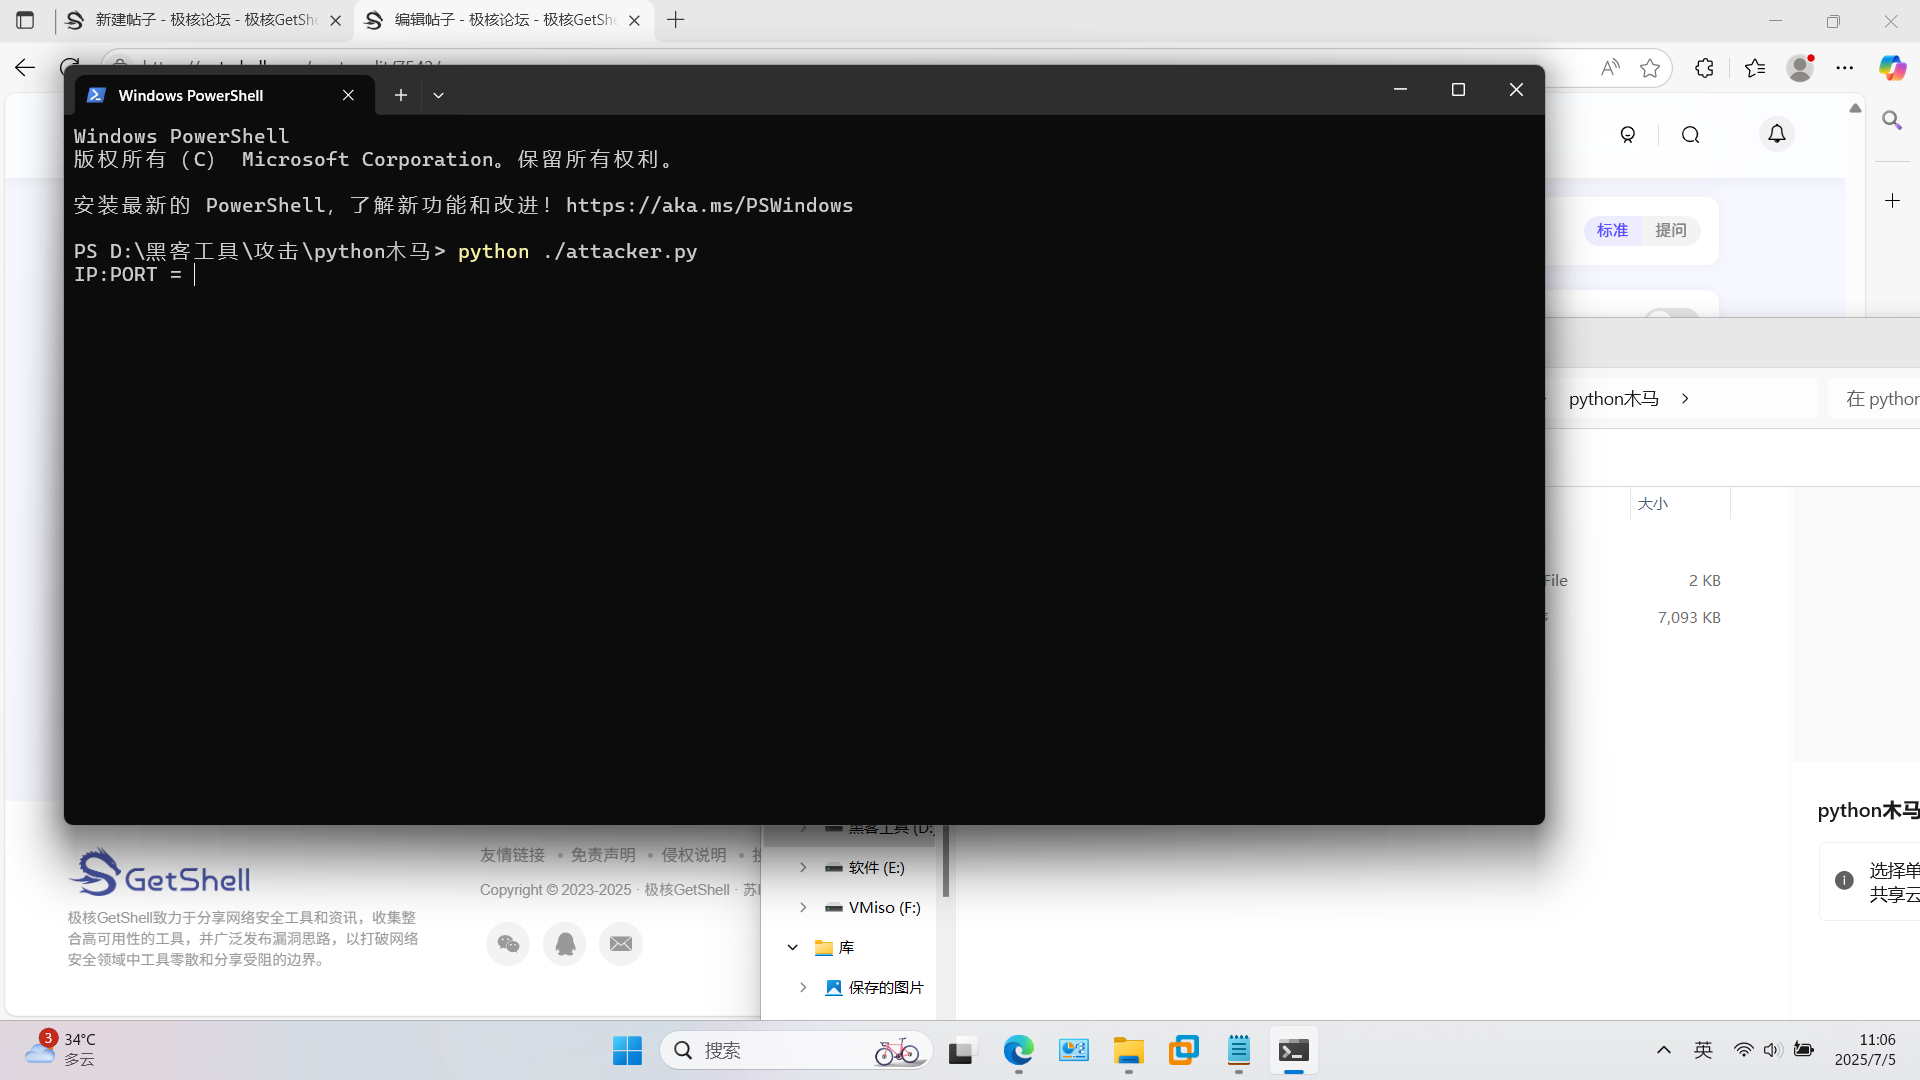Screen dimensions: 1920x1080
Task: Go back in the Edge browser
Action: (25, 67)
